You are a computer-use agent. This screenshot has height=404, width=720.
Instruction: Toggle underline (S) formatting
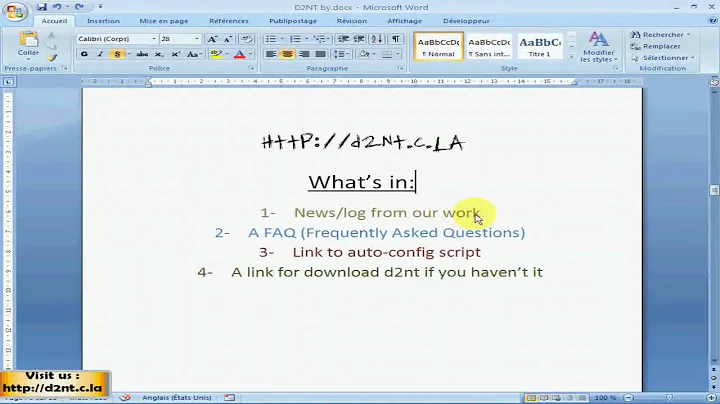pyautogui.click(x=117, y=54)
